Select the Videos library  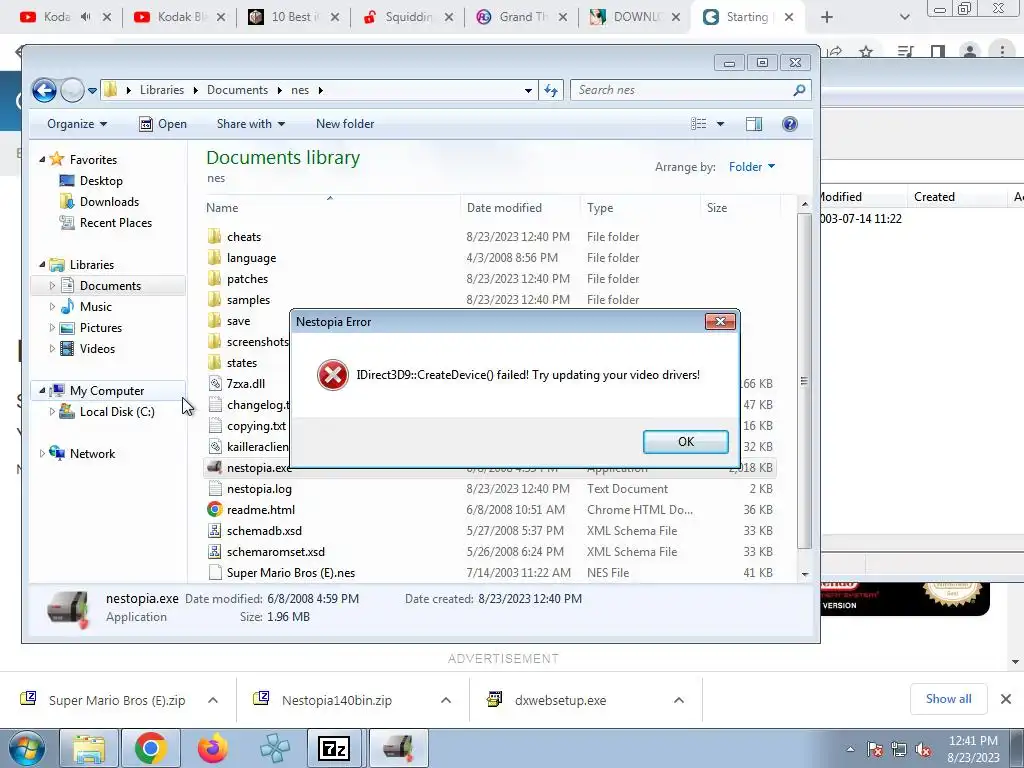(97, 349)
